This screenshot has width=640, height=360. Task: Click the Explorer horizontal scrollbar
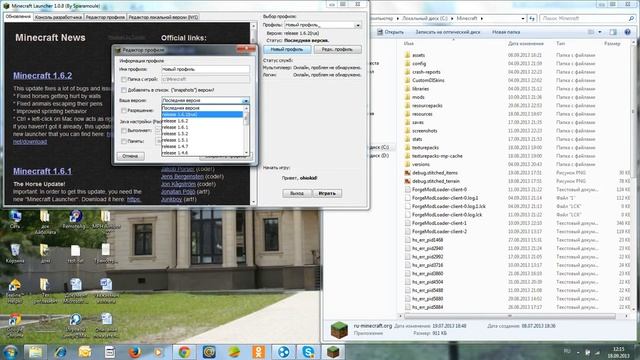coord(510,316)
